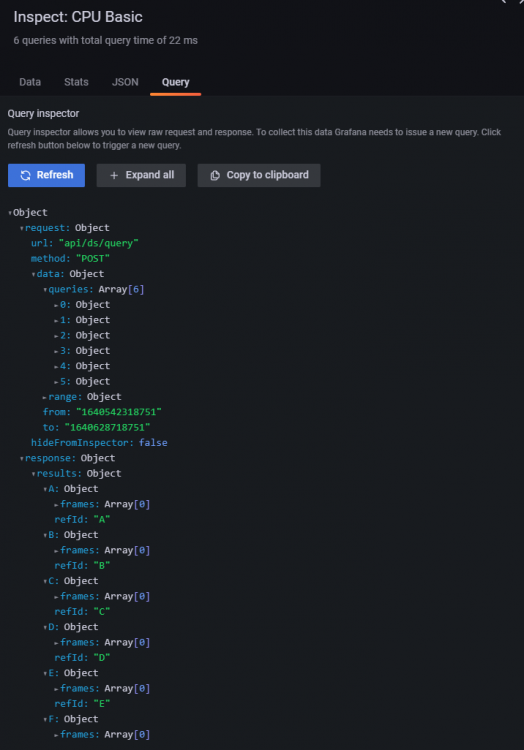Click the Refresh circular arrows icon
The height and width of the screenshot is (750, 524).
click(25, 176)
